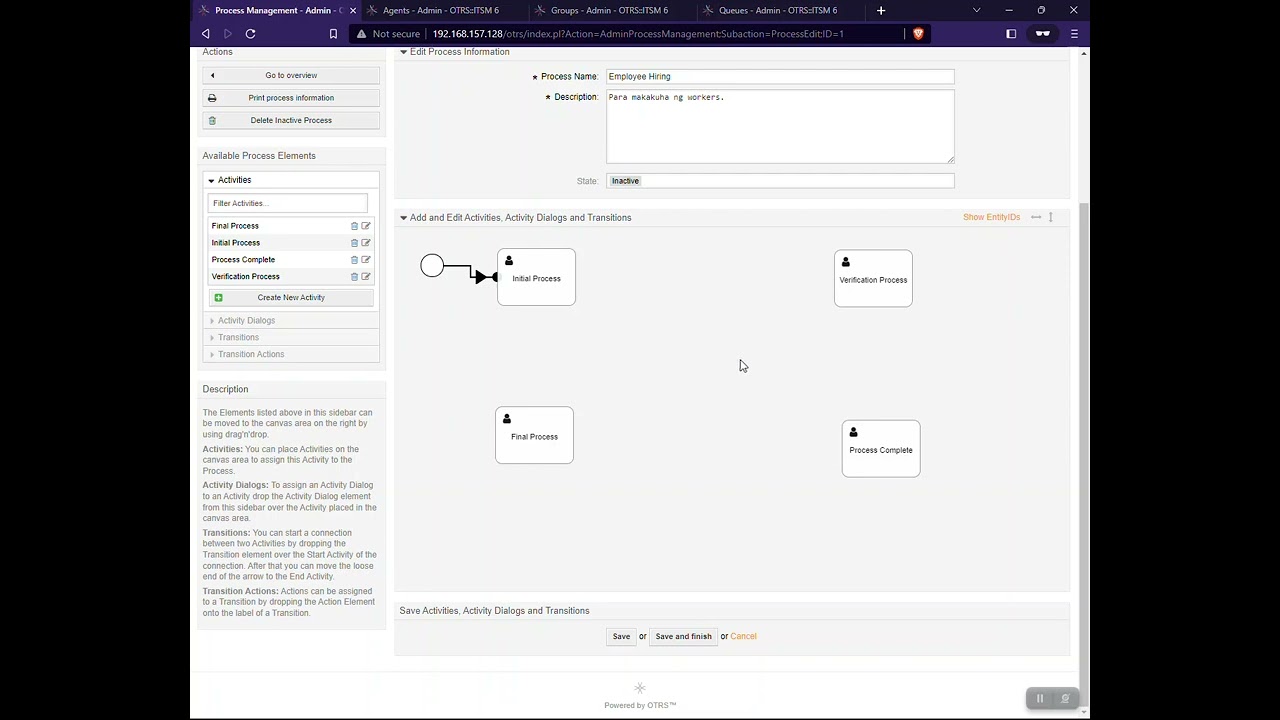Click the user icon in Process Complete box

(x=853, y=432)
